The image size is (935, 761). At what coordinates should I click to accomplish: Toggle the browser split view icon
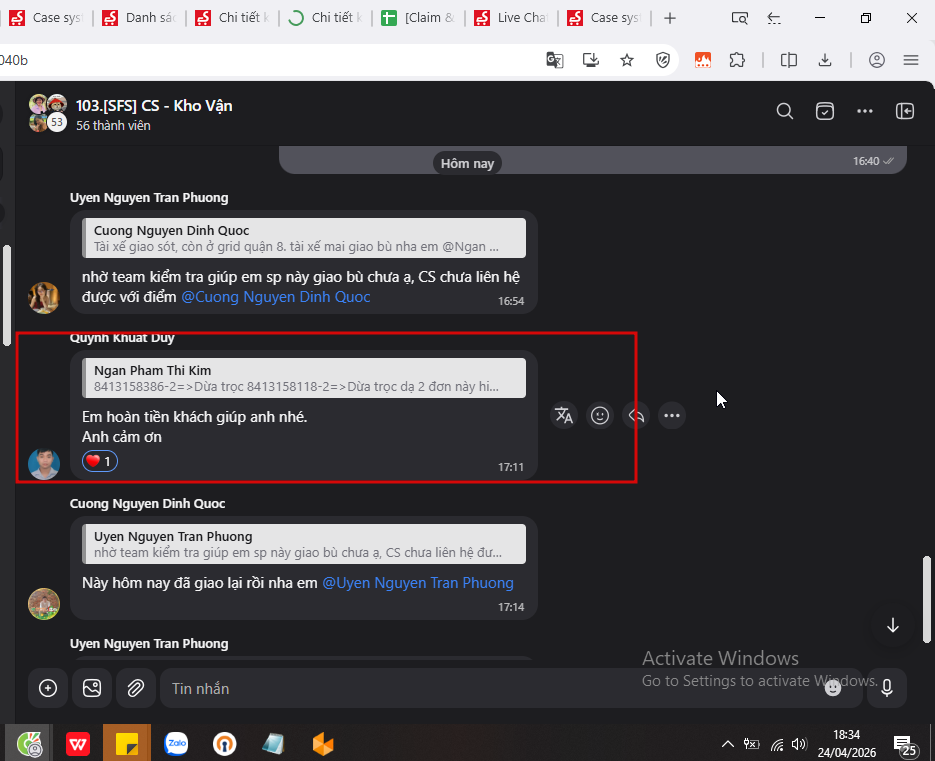[x=788, y=60]
